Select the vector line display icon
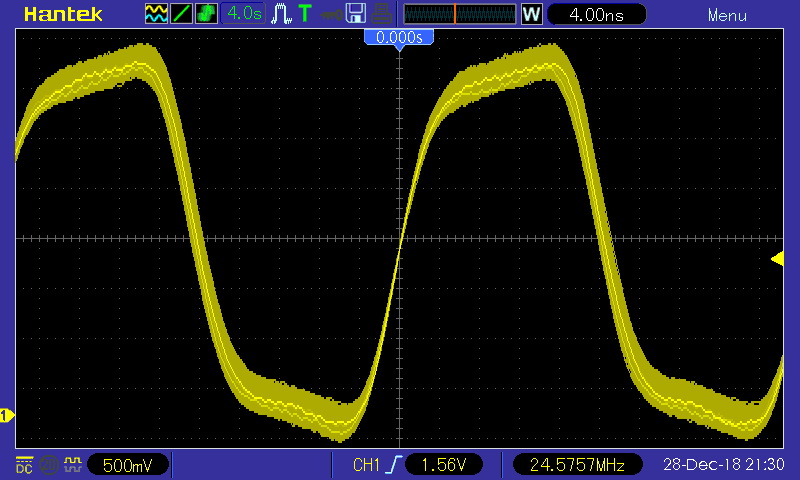This screenshot has width=800, height=480. click(x=181, y=14)
